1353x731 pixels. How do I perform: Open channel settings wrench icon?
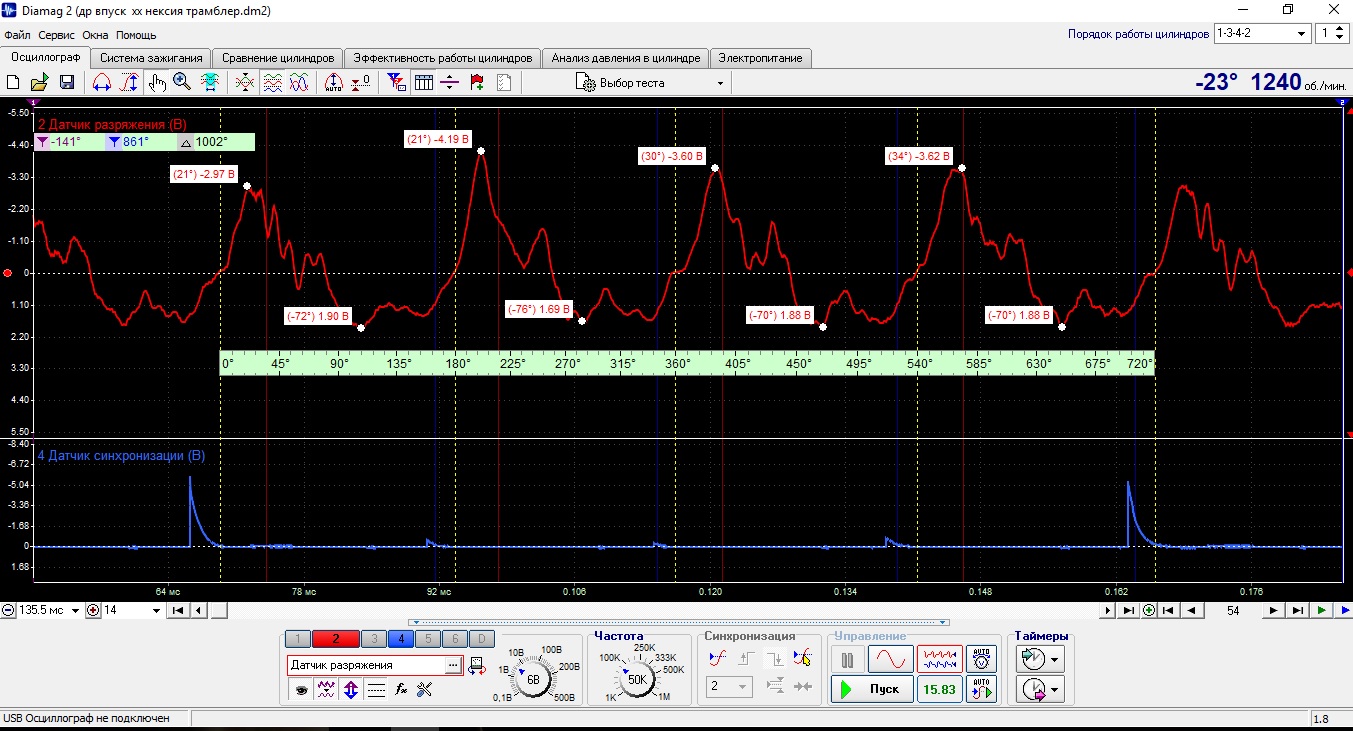click(424, 689)
